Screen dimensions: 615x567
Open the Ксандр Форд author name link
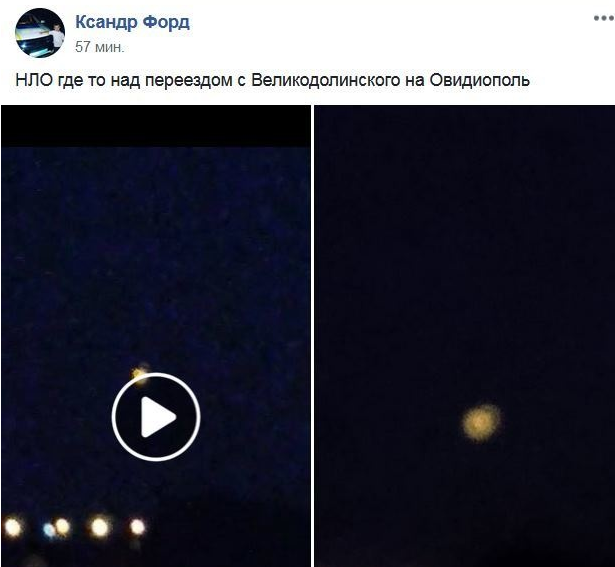132,22
